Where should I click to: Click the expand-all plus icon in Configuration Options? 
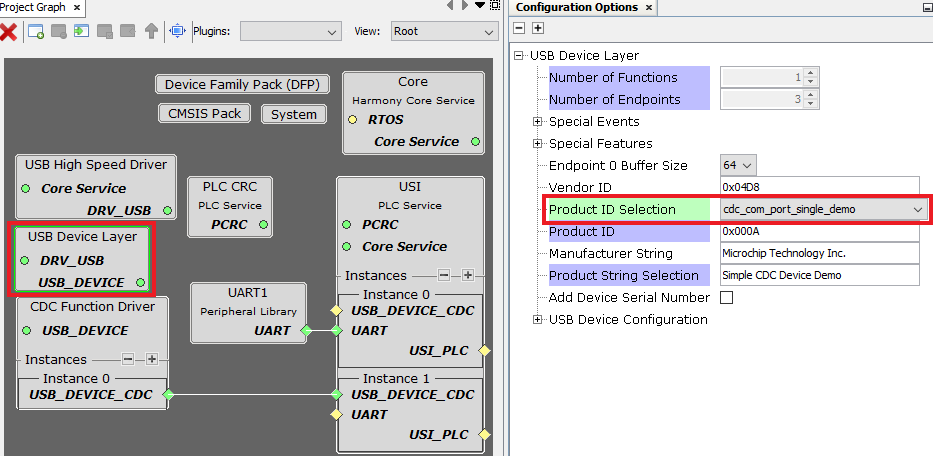(x=538, y=28)
